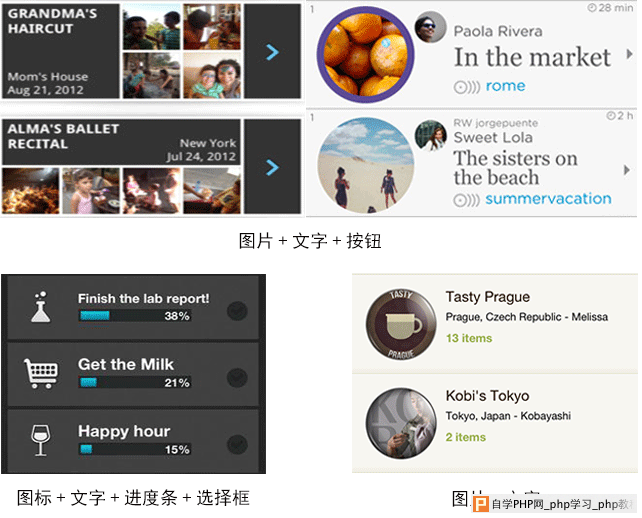Open Sweet Lola's profile avatar
This screenshot has height=518, width=642.
tap(430, 135)
